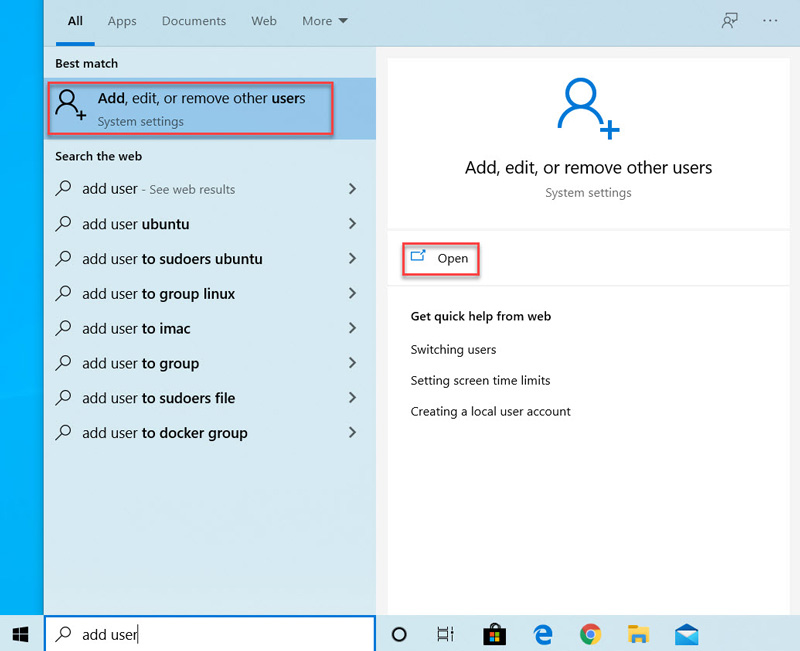This screenshot has height=651, width=800.
Task: Open the Microsoft Store app
Action: tap(494, 634)
